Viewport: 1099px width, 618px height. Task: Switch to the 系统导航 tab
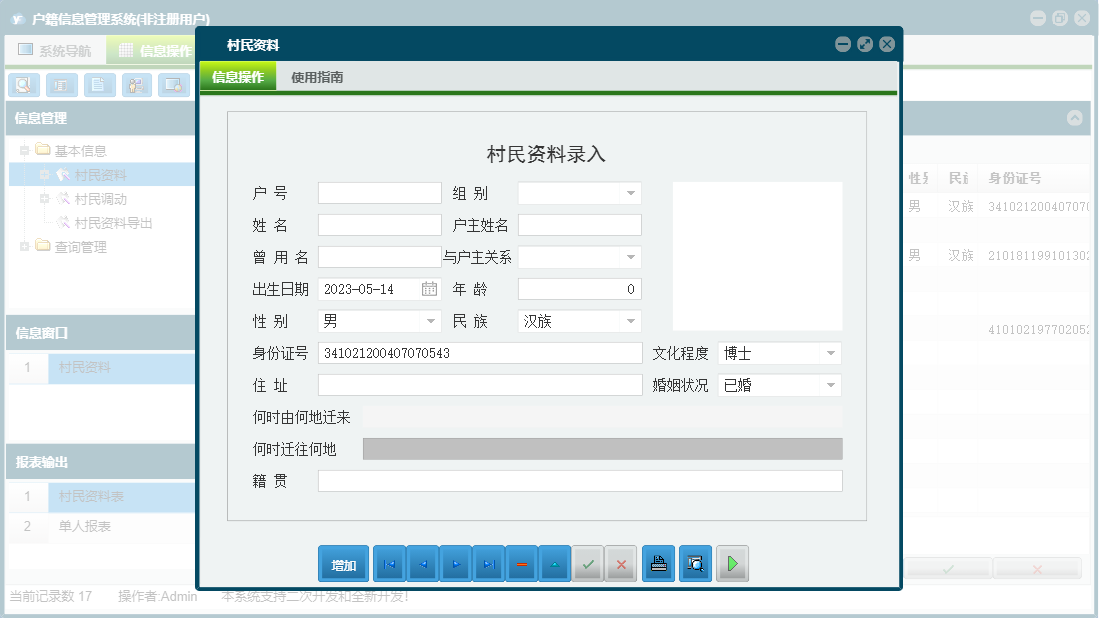pos(56,48)
